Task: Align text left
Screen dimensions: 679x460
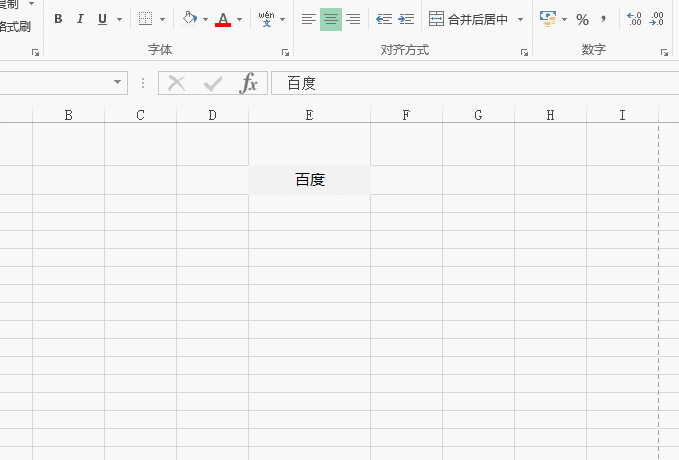Action: tap(308, 19)
